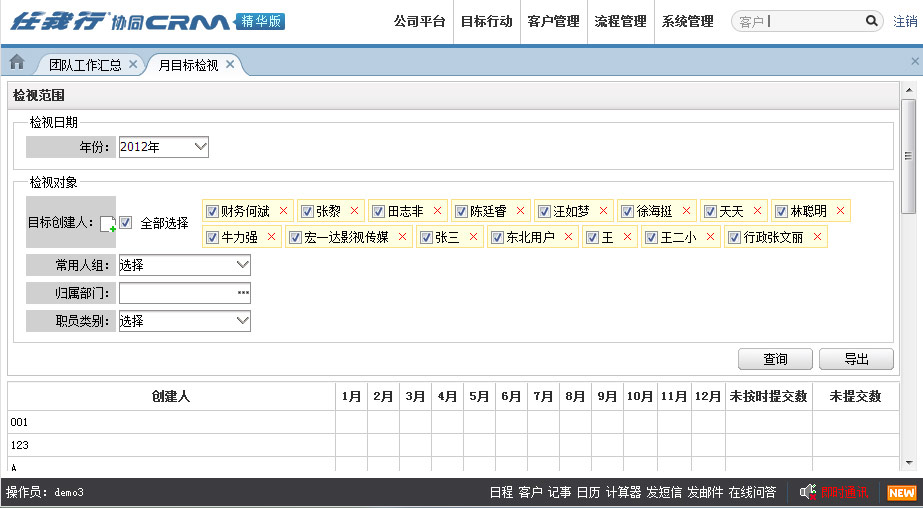The width and height of the screenshot is (923, 508).
Task: Uncheck the 牛力强 checkbox
Action: click(211, 237)
